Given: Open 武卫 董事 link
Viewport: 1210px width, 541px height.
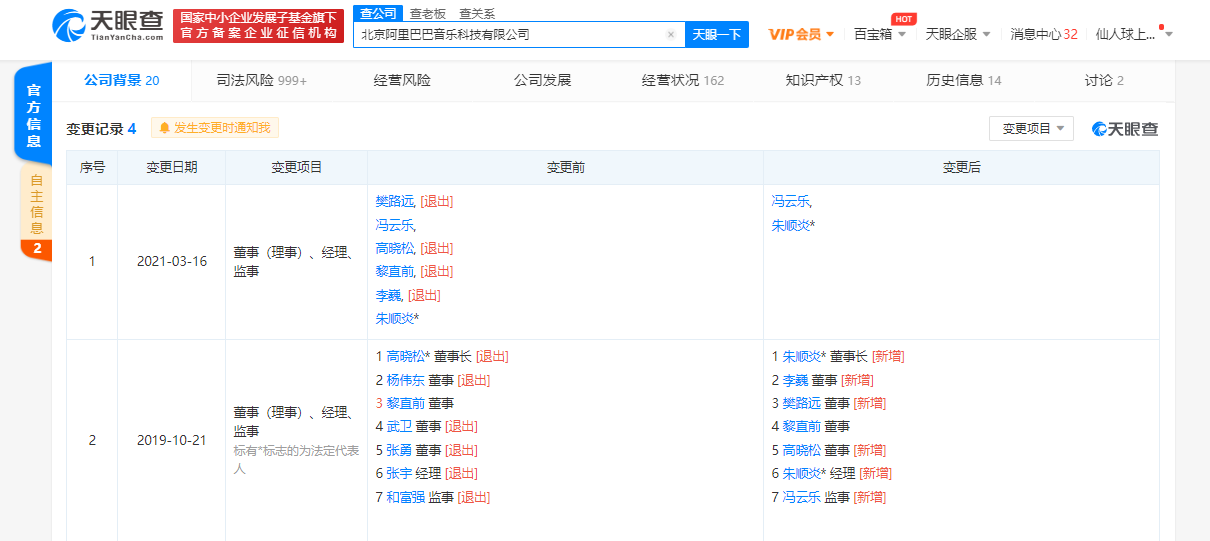Looking at the screenshot, I should point(399,426).
